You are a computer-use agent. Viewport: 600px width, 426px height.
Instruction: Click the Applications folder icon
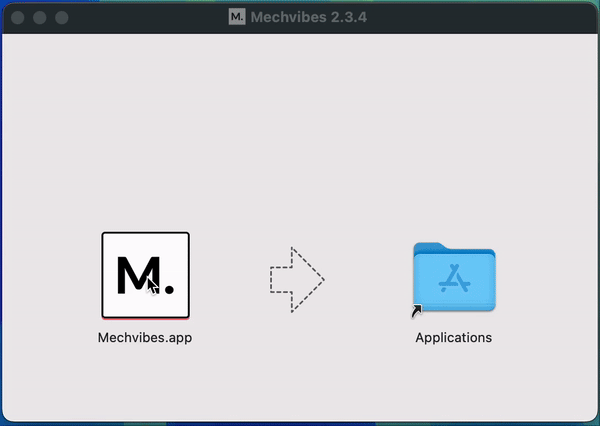453,278
